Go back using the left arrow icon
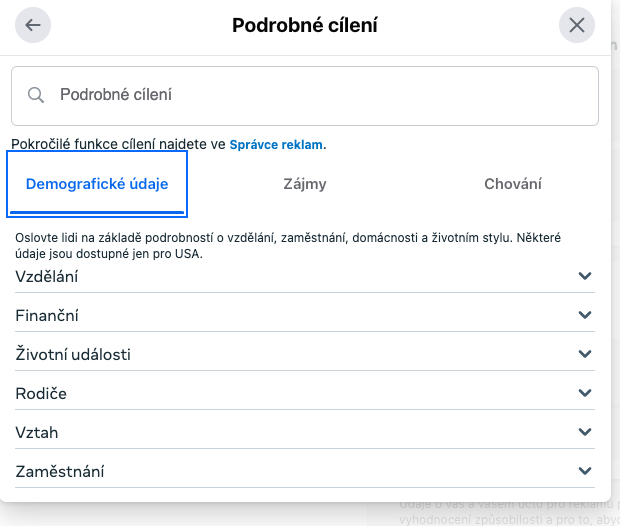Viewport: 620px width, 526px height. (33, 25)
